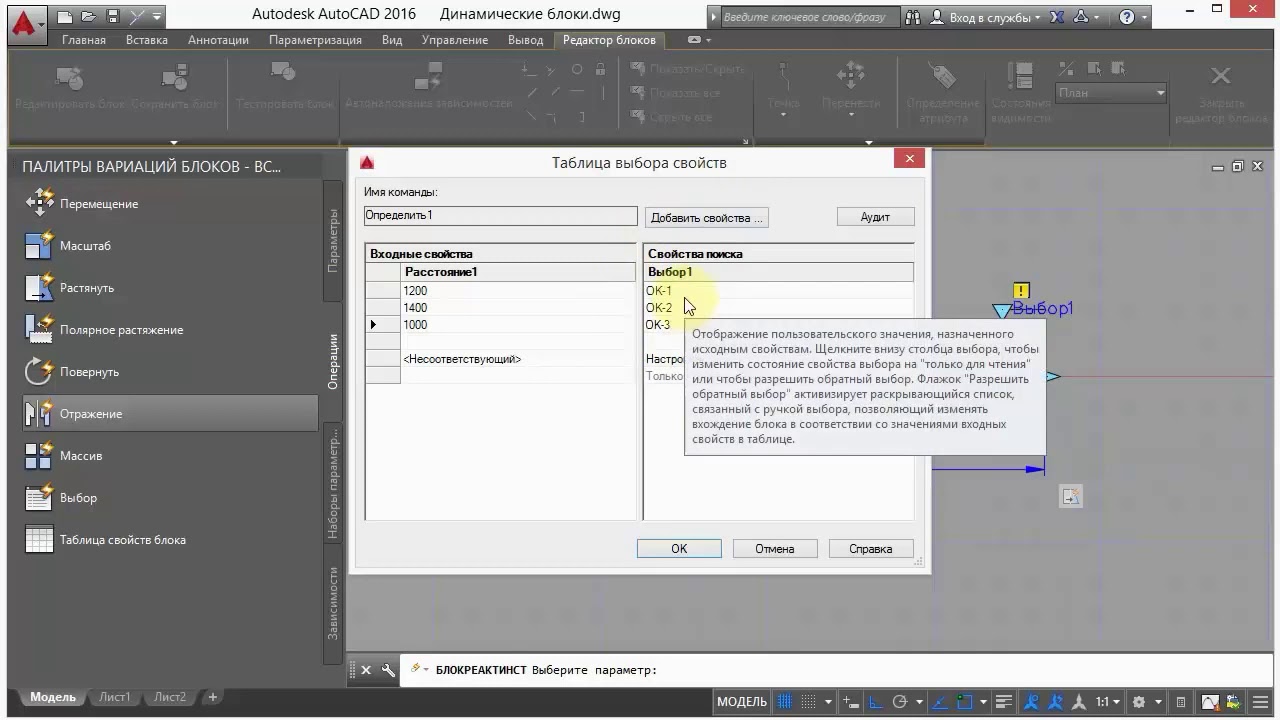This screenshot has width=1280, height=720.
Task: Click the wrench customize icon on the command line
Action: coord(388,670)
